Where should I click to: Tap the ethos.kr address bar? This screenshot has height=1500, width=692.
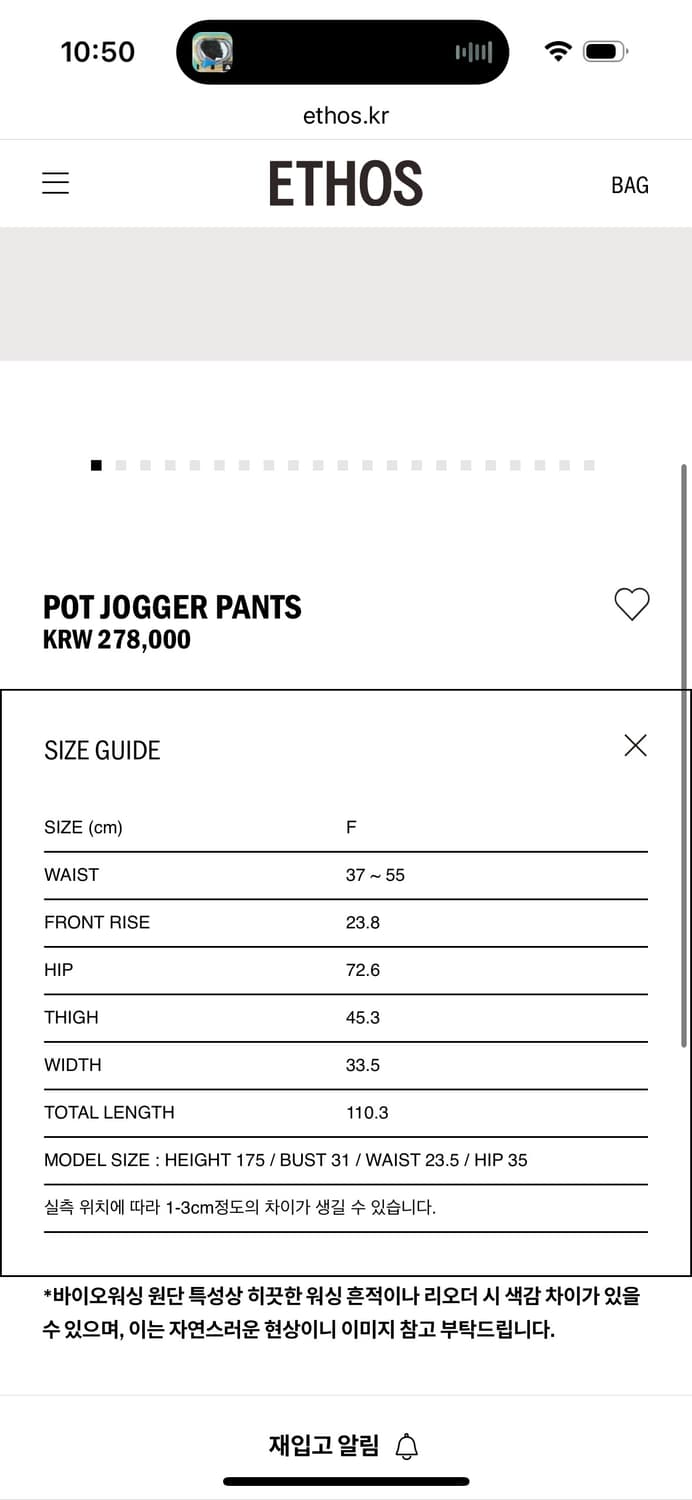pyautogui.click(x=346, y=115)
